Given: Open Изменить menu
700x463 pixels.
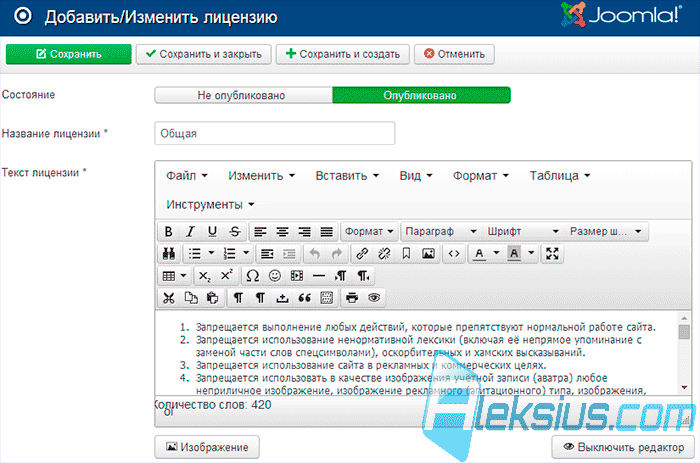Looking at the screenshot, I should [262, 175].
